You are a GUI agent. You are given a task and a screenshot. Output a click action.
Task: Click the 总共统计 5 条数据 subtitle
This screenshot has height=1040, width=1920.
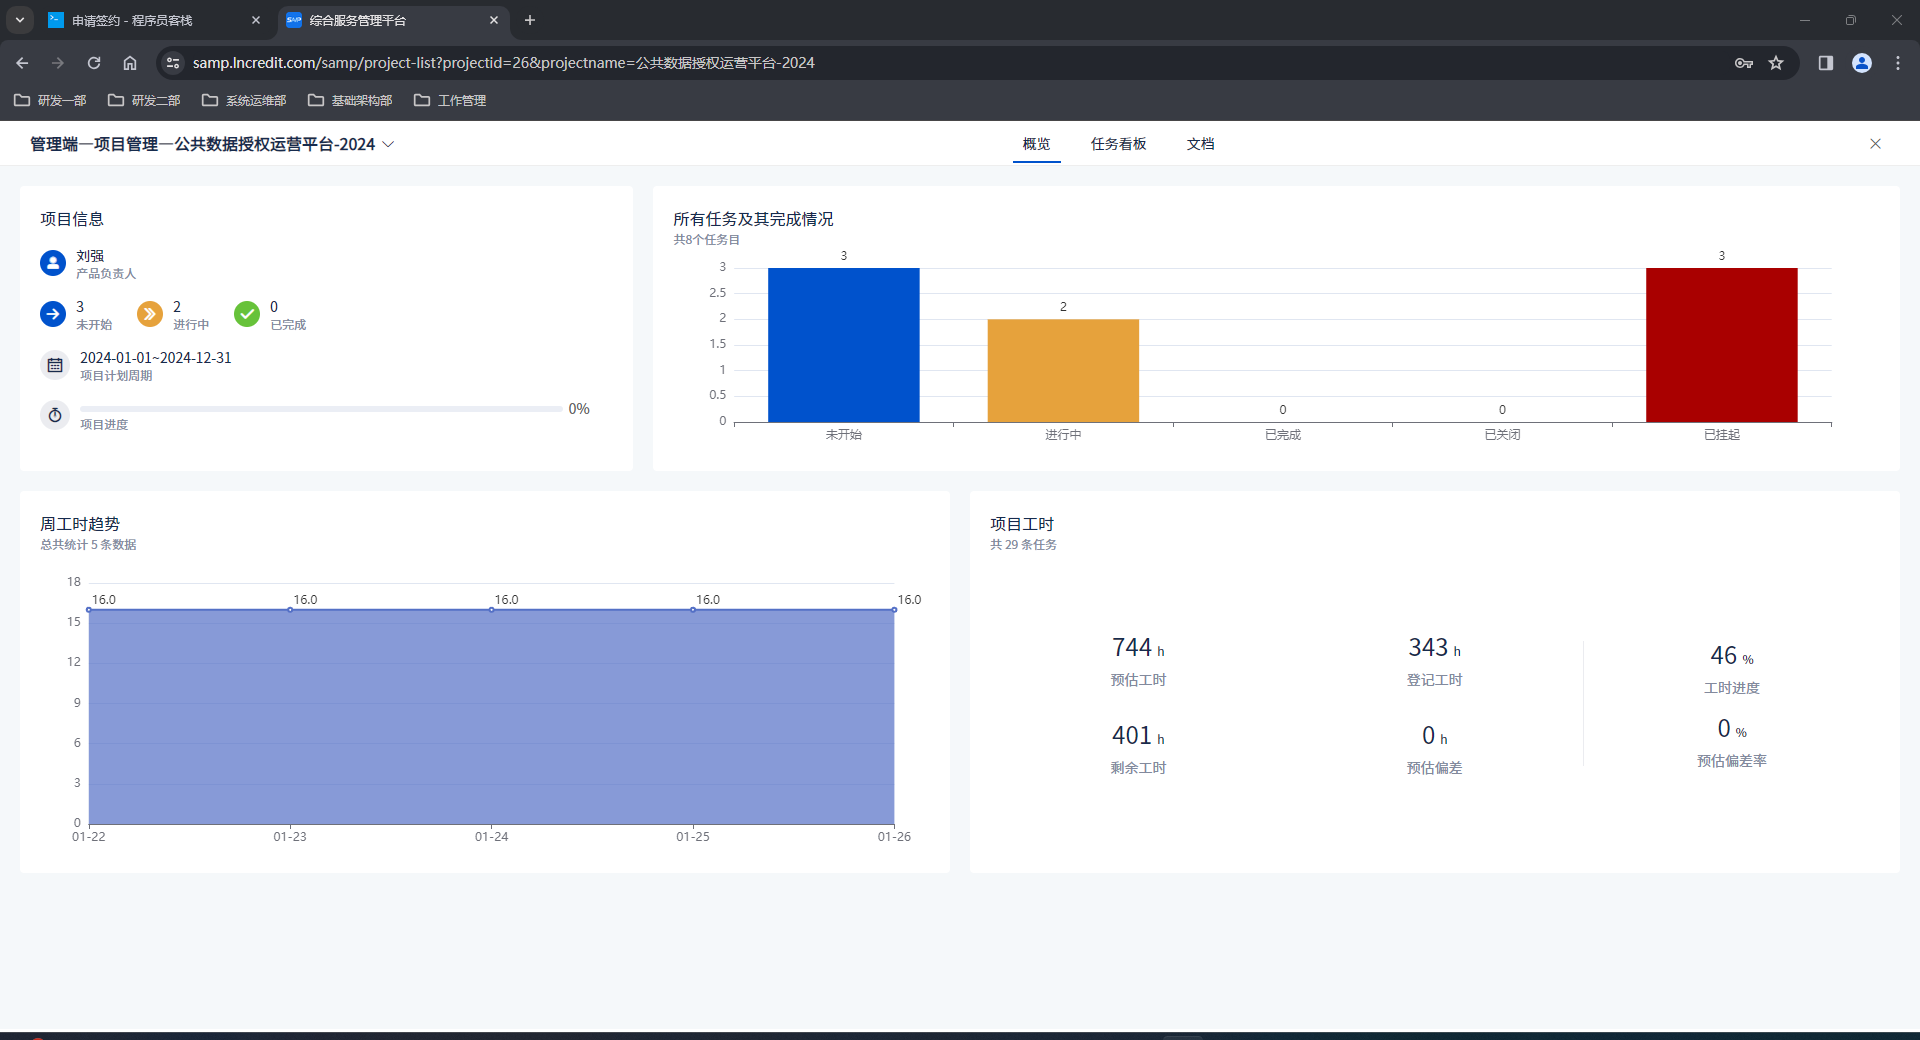click(x=88, y=545)
